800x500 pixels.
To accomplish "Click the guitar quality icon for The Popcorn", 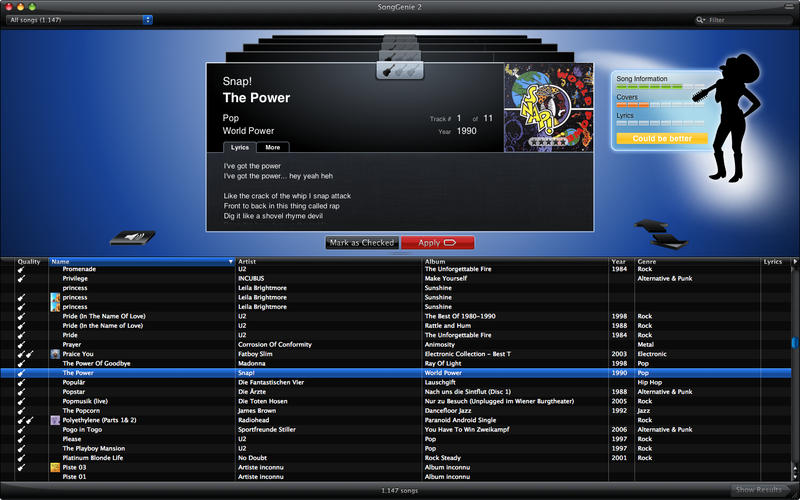I will click(21, 411).
